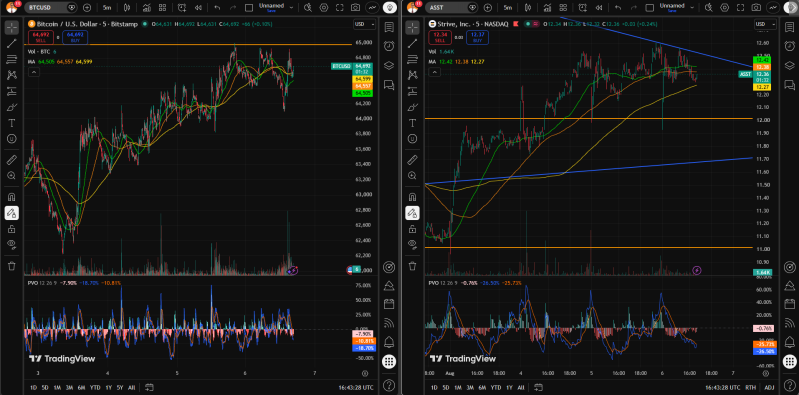
Task: Open notifications bell beside ASST chart
Action: [789, 341]
